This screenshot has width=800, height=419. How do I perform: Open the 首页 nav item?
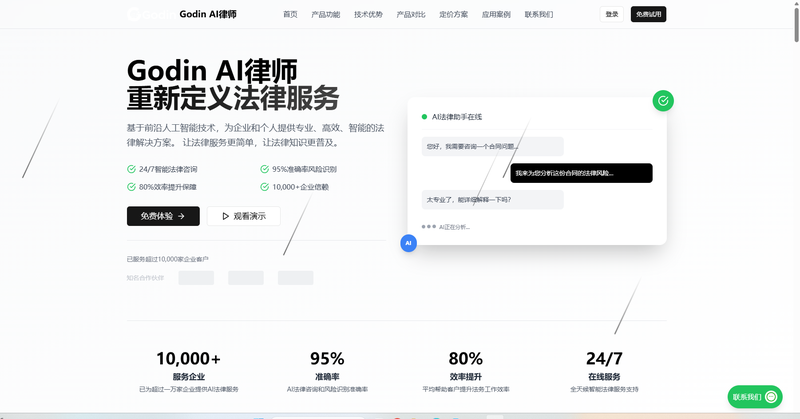point(290,14)
